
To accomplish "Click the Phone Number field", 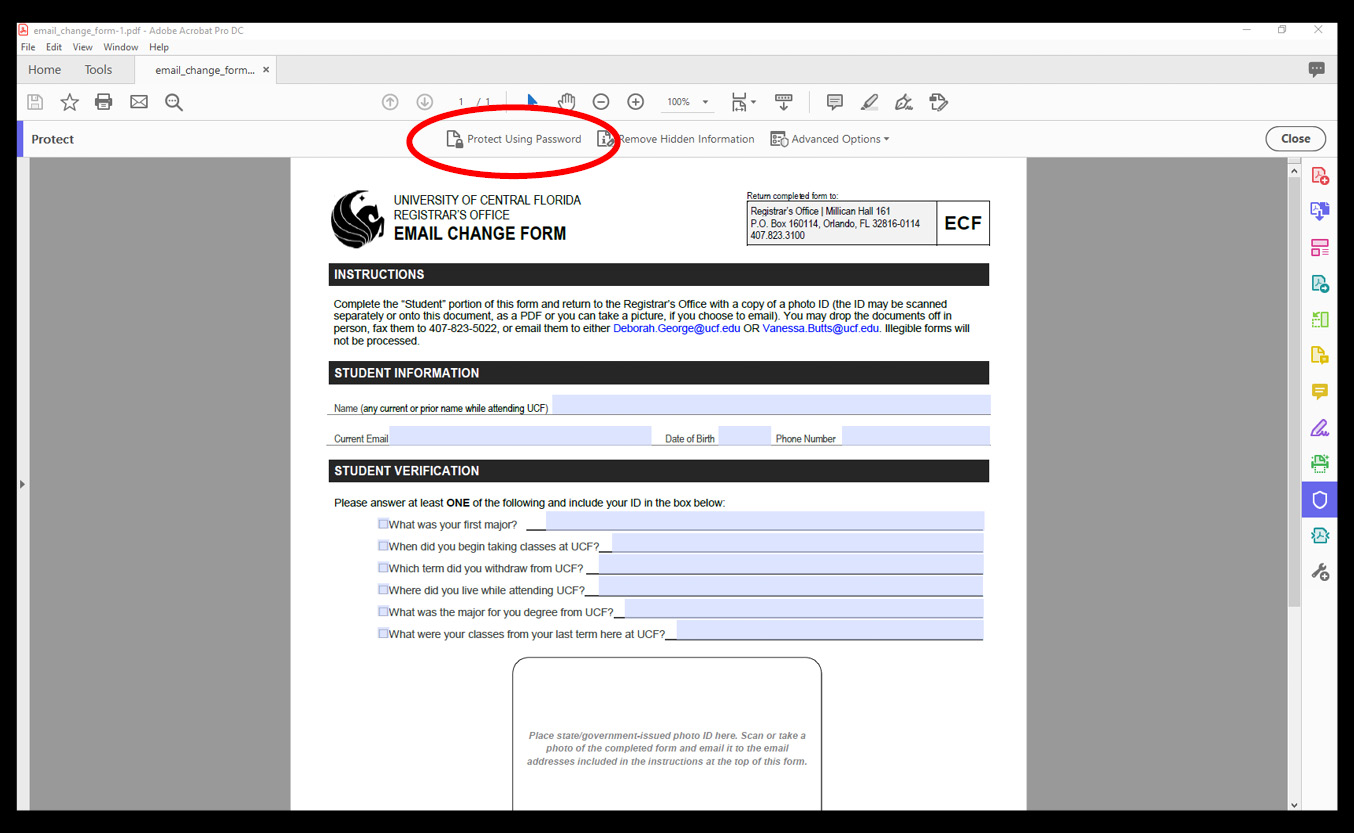I will click(916, 435).
